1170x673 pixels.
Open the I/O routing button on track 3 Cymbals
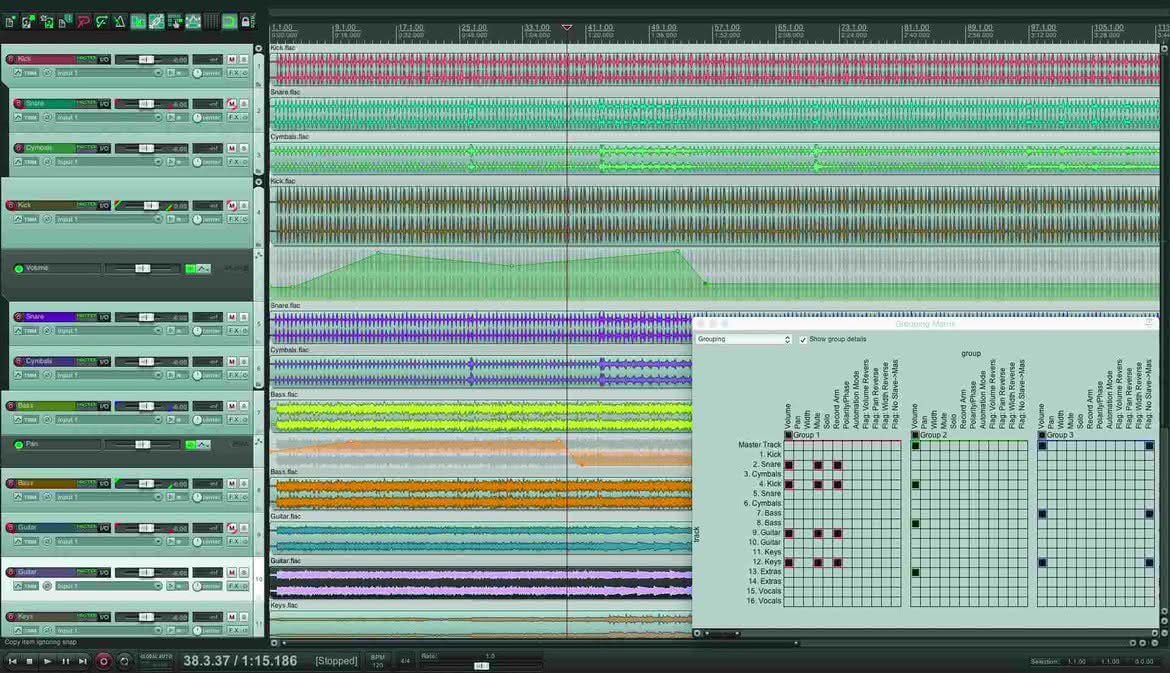click(104, 148)
